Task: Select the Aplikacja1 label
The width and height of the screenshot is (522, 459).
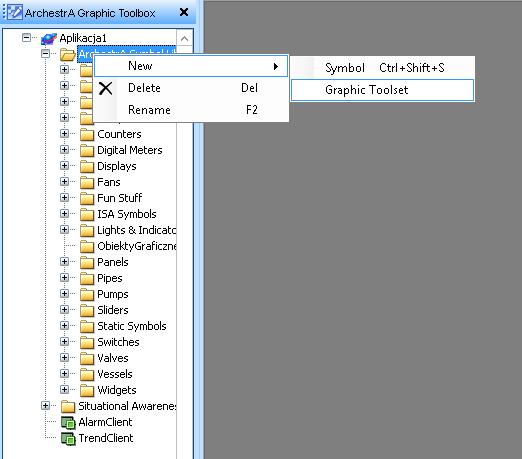Action: click(83, 38)
